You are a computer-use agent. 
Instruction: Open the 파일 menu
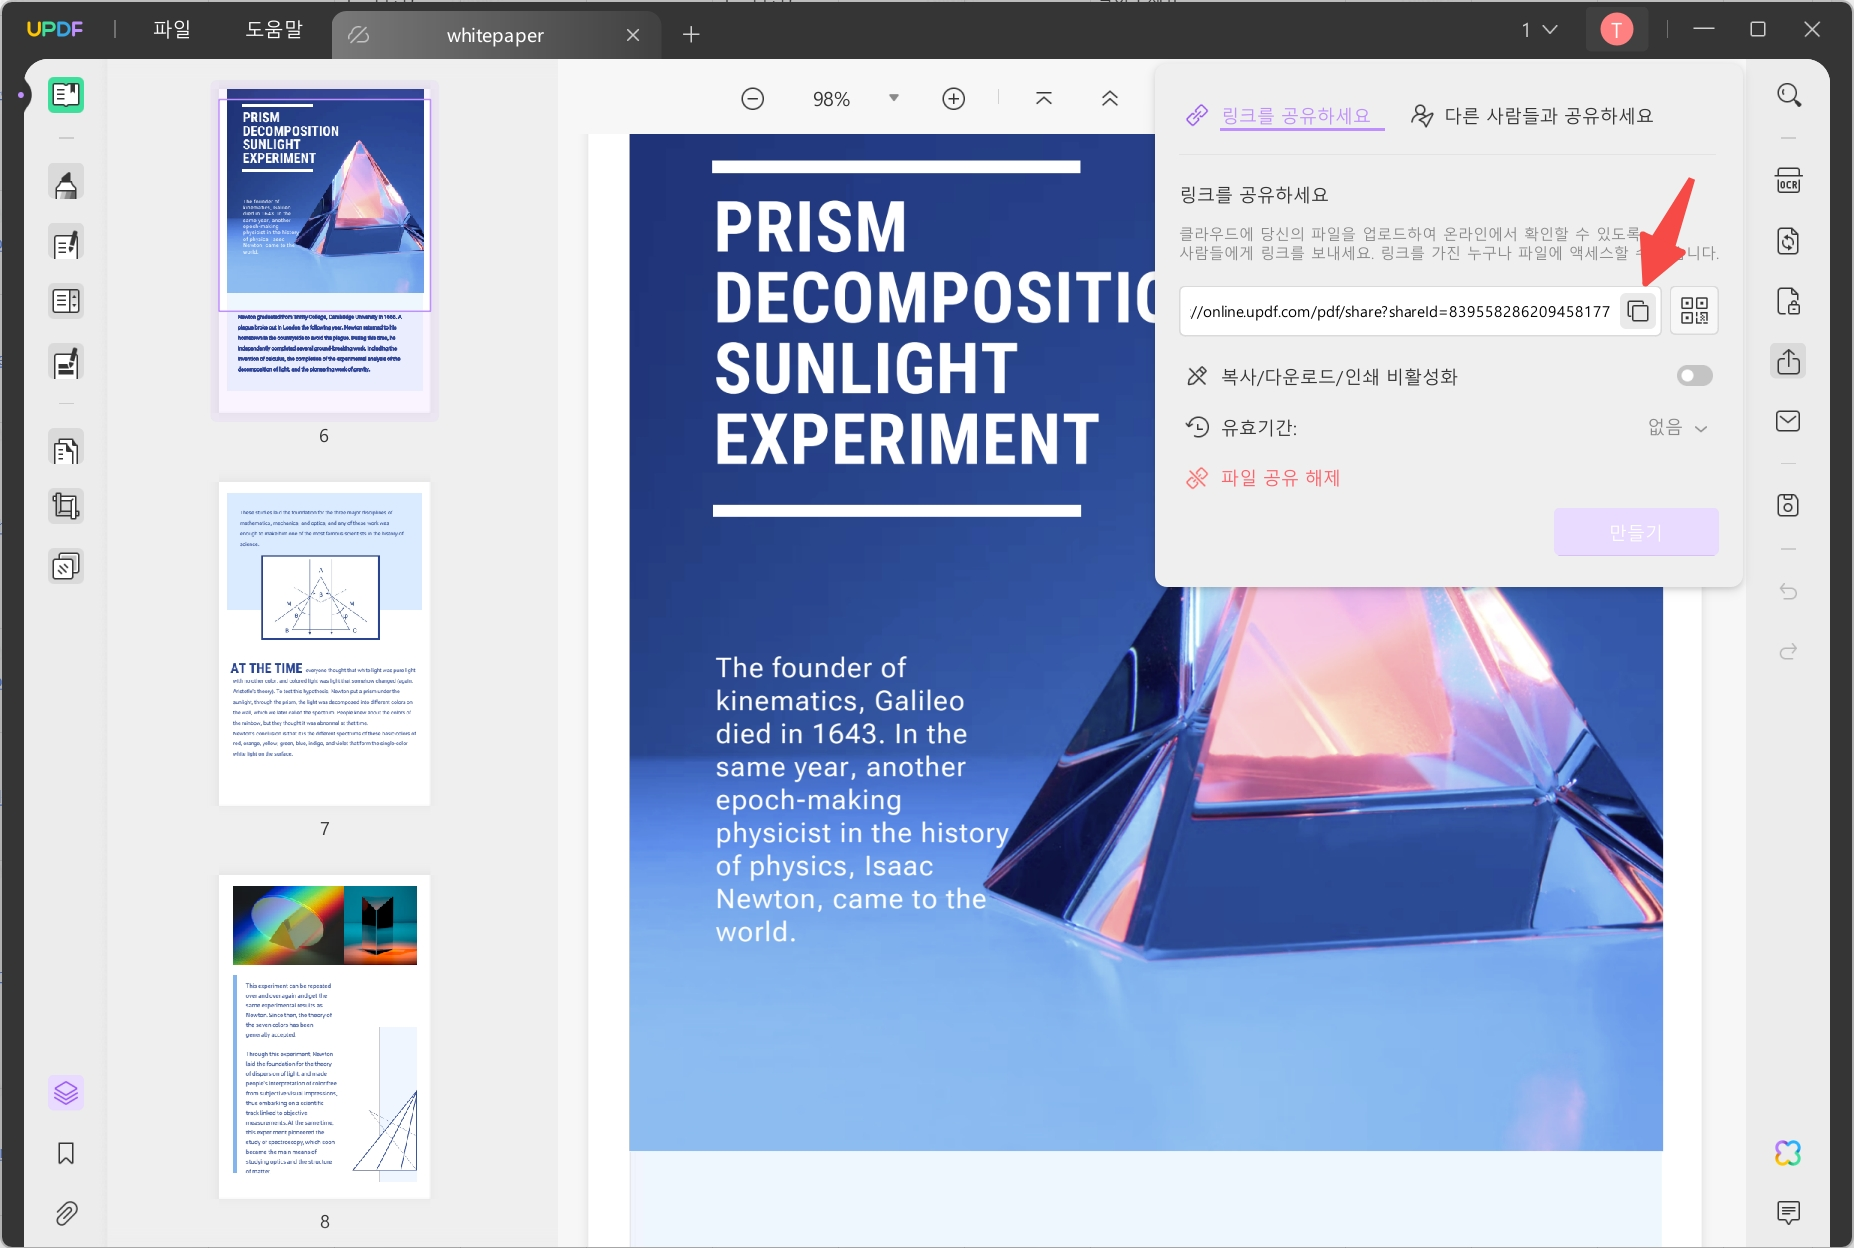coord(171,30)
